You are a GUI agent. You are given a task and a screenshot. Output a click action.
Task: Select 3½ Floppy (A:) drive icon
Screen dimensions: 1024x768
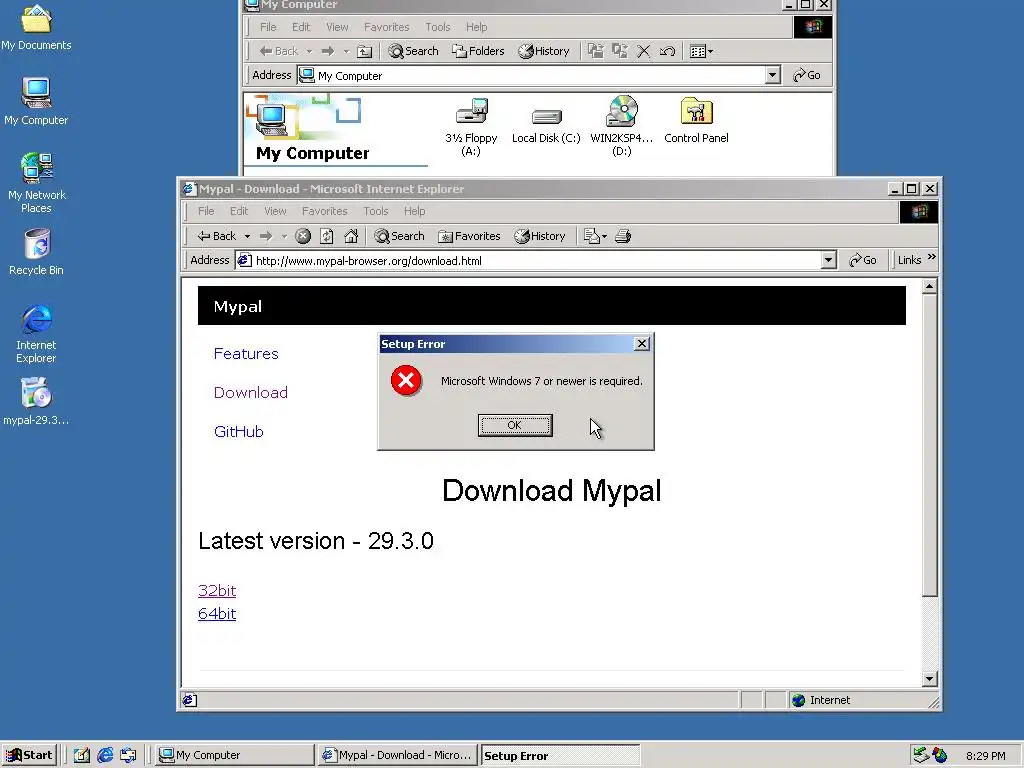[x=471, y=127]
